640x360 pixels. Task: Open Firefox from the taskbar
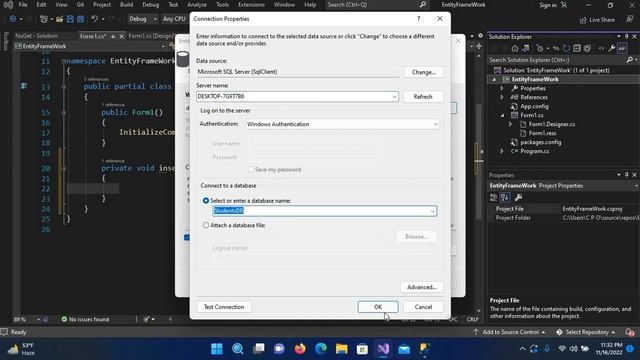(x=300, y=349)
